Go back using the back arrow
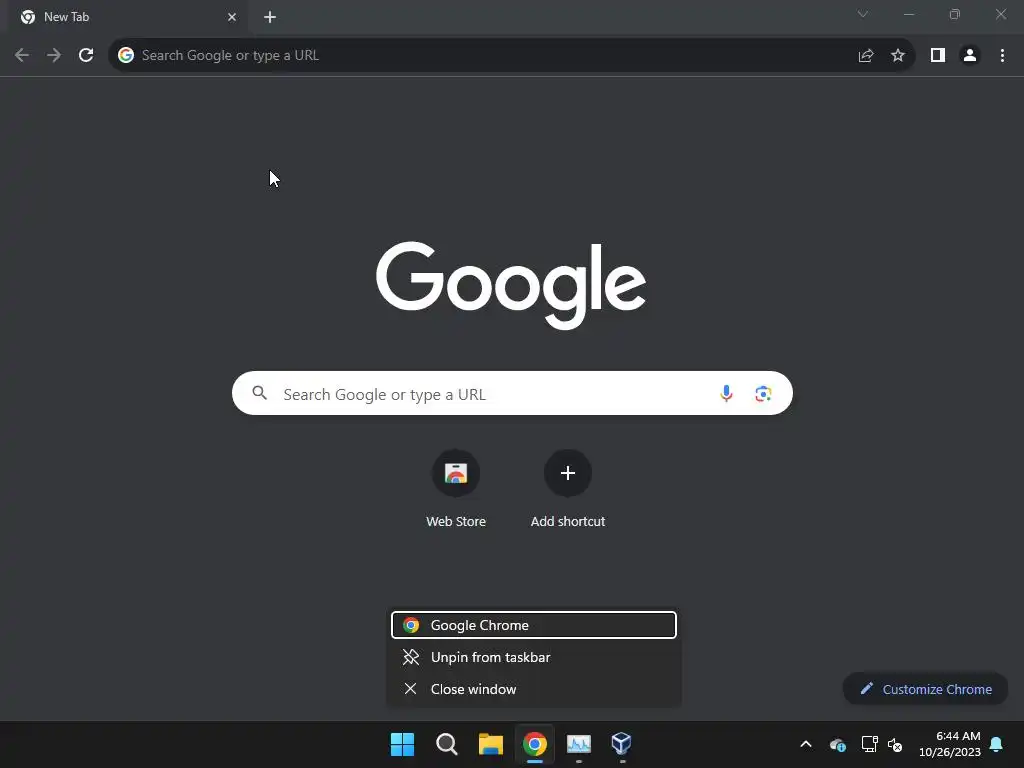The image size is (1024, 768). point(22,56)
